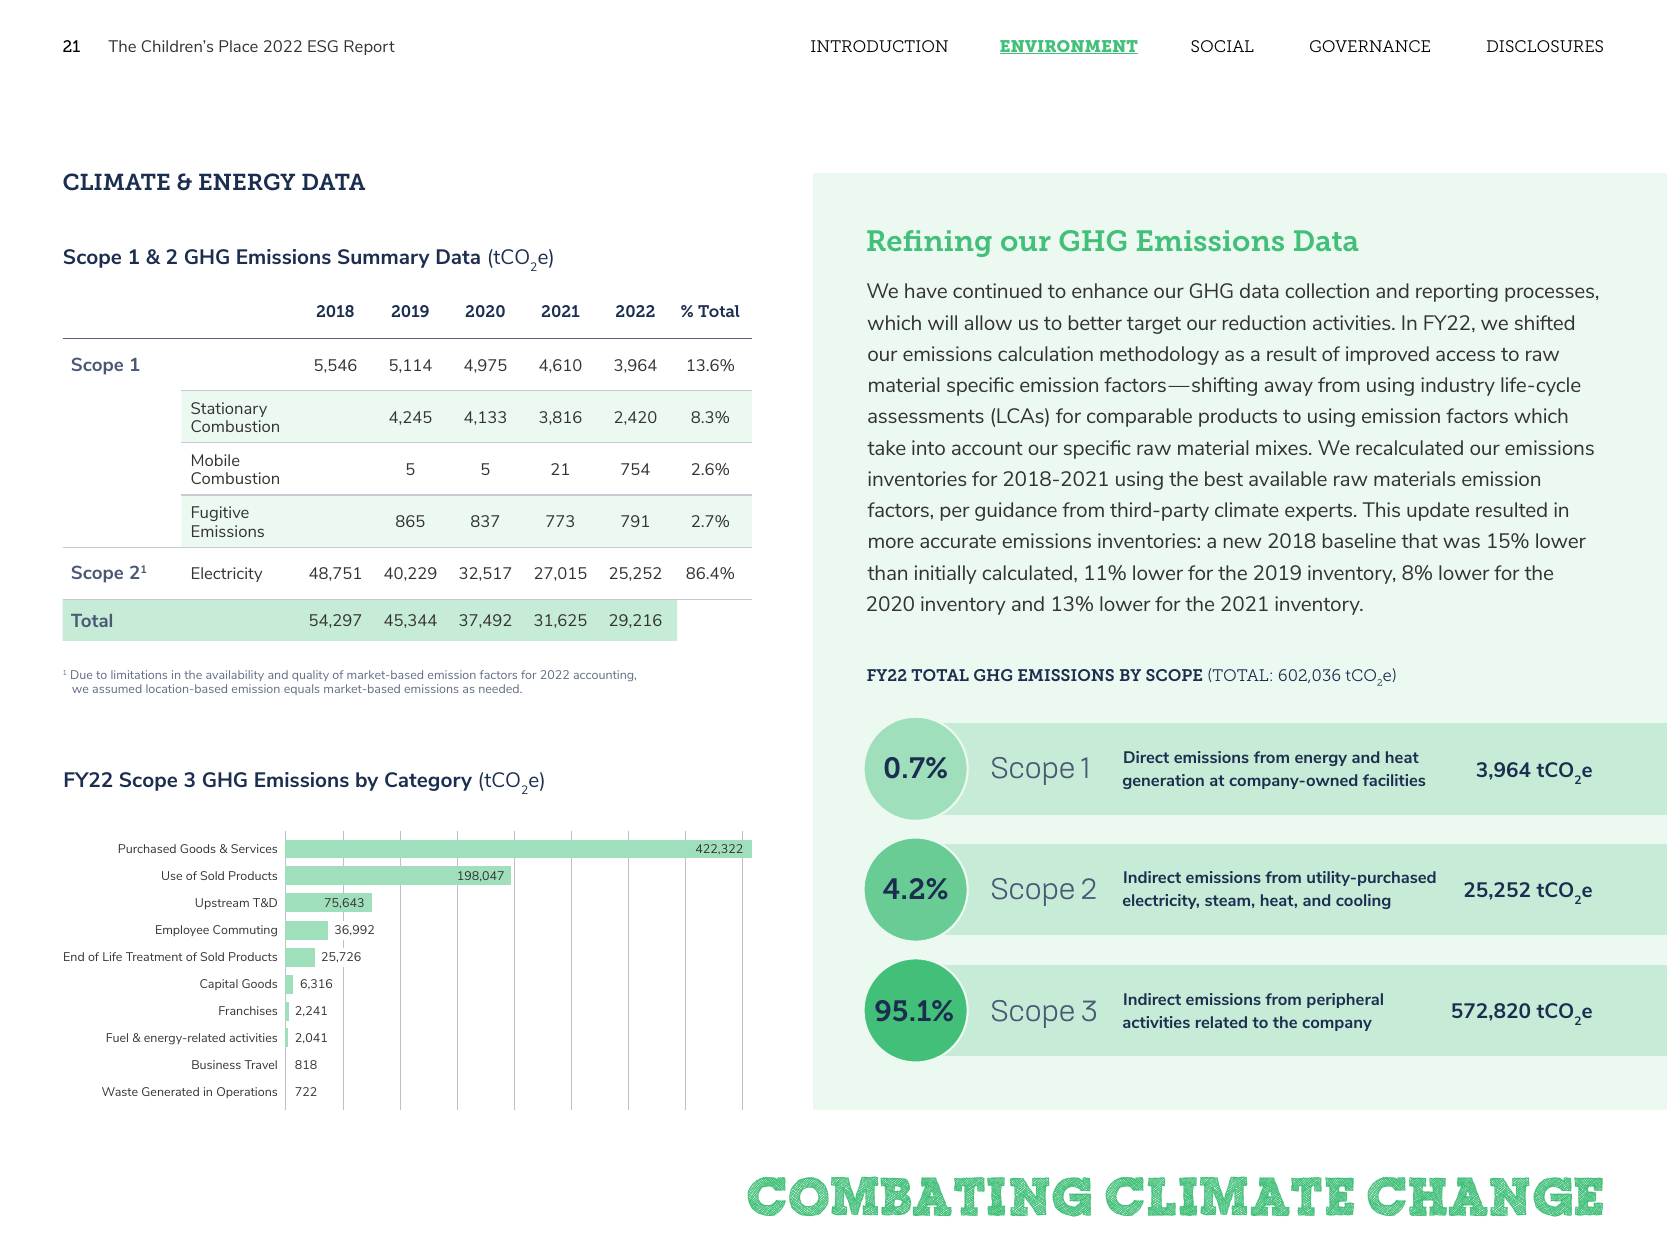This screenshot has width=1667, height=1250.
Task: Click Stationary Combustion row label
Action: coord(235,417)
